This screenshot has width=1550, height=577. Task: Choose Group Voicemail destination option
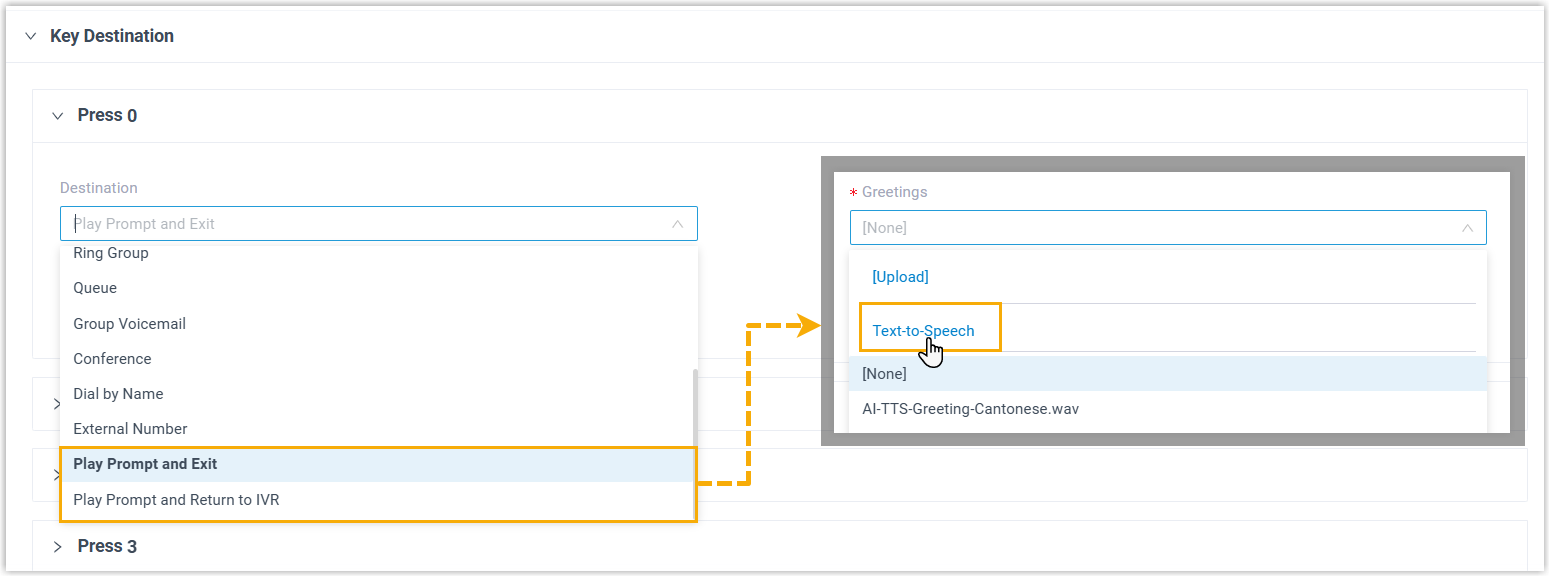pyautogui.click(x=130, y=324)
